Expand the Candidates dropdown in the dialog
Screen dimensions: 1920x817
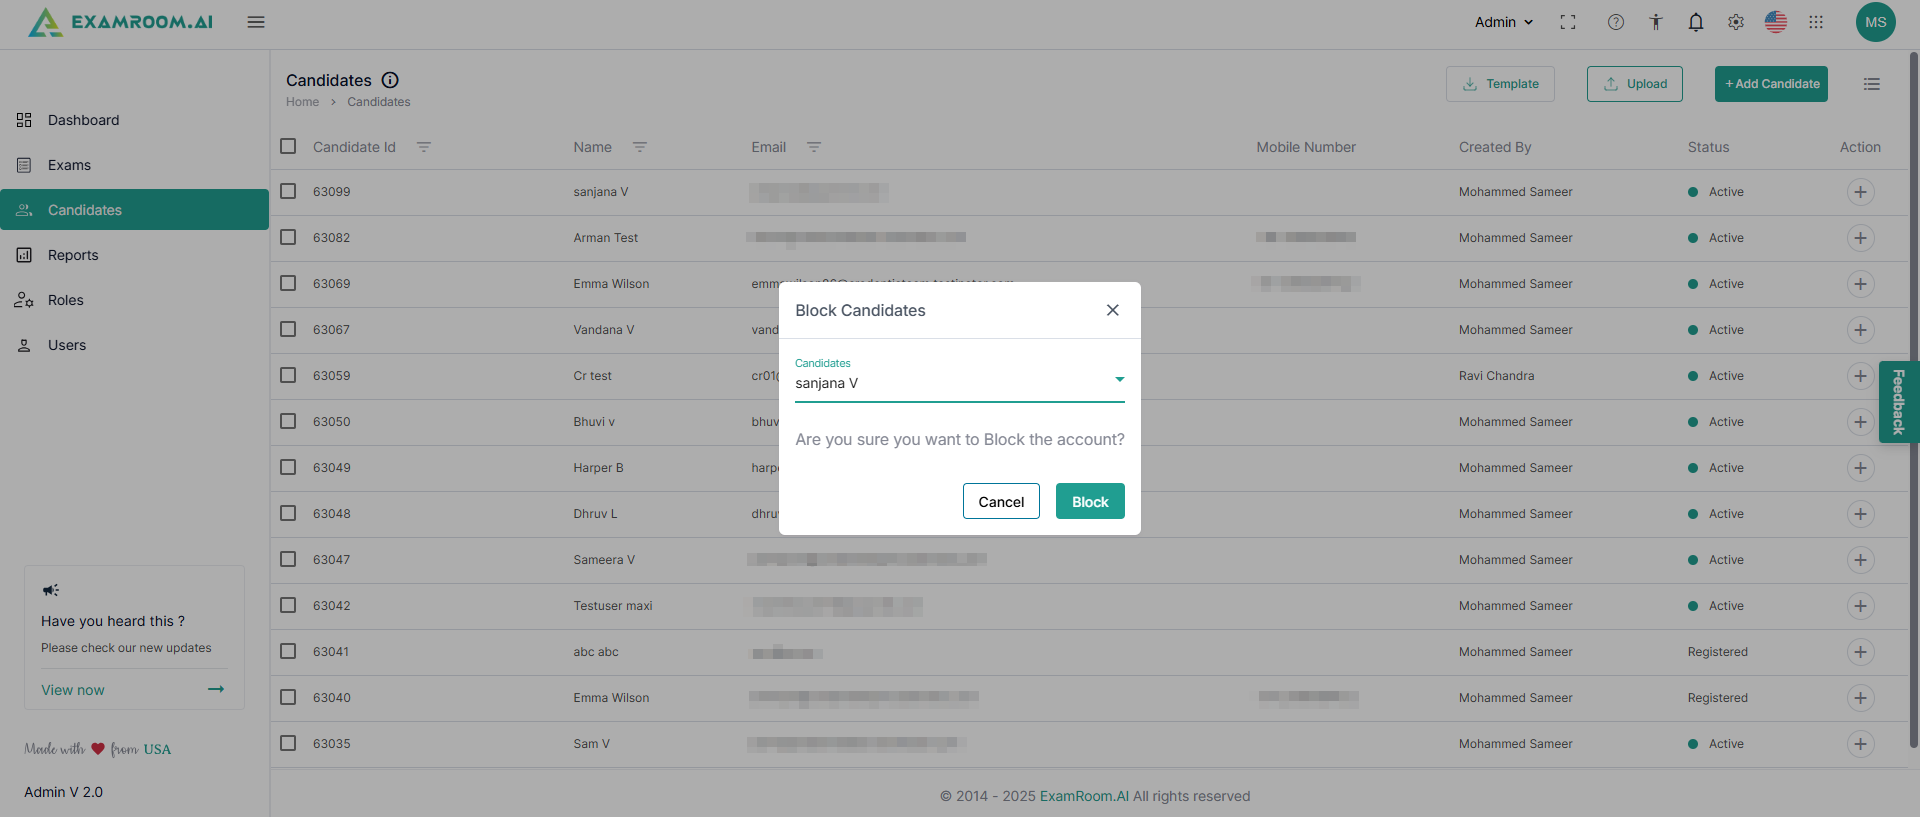tap(1119, 380)
